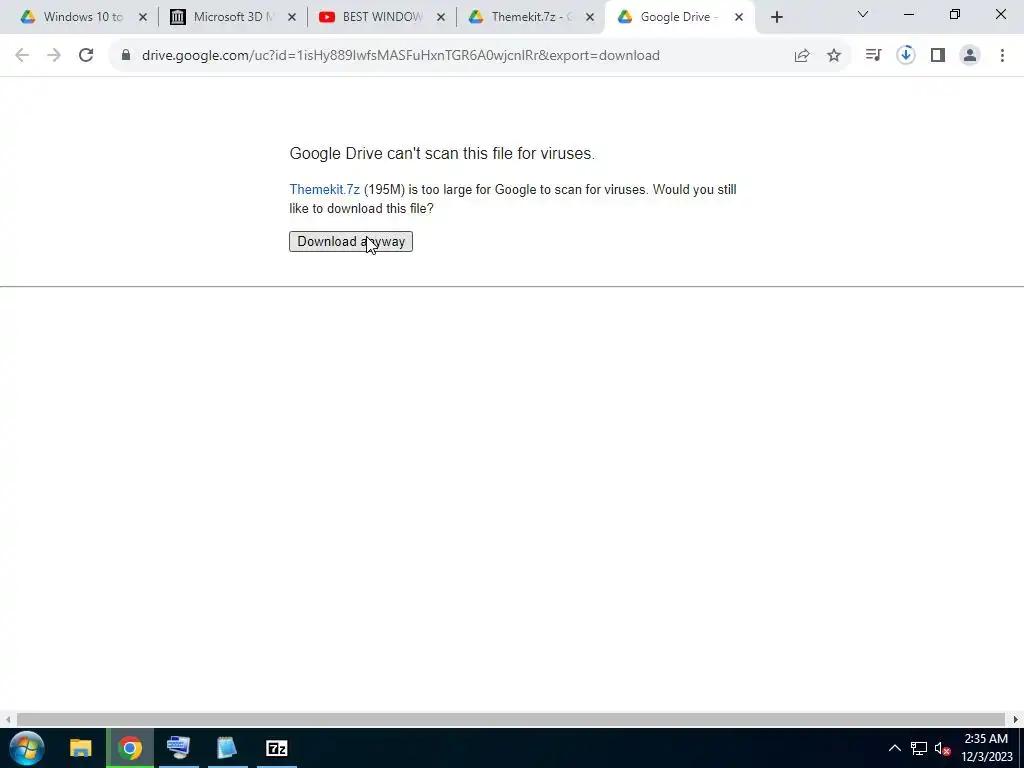Viewport: 1024px width, 768px height.
Task: Close the active Google Drive tab
Action: pos(739,17)
